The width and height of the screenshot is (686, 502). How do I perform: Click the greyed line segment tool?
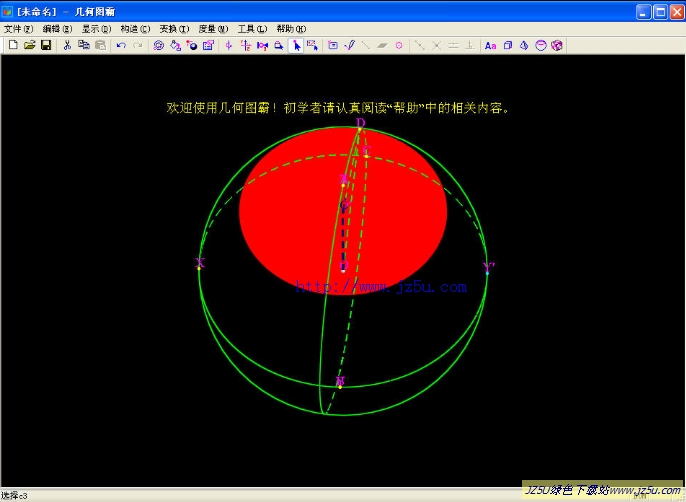point(366,45)
